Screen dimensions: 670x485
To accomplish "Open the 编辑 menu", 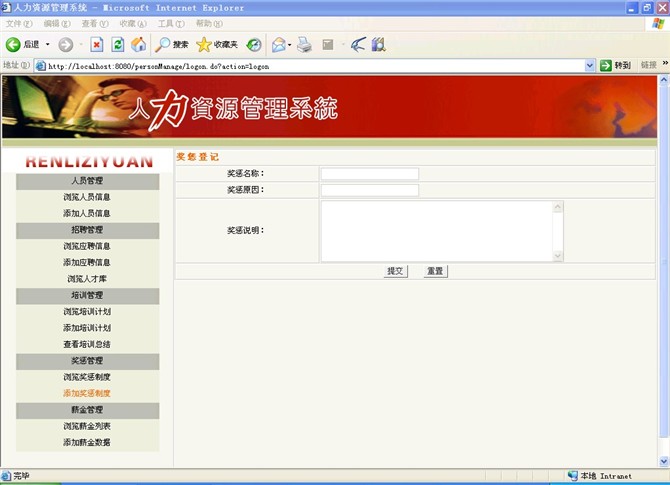I will pyautogui.click(x=57, y=24).
